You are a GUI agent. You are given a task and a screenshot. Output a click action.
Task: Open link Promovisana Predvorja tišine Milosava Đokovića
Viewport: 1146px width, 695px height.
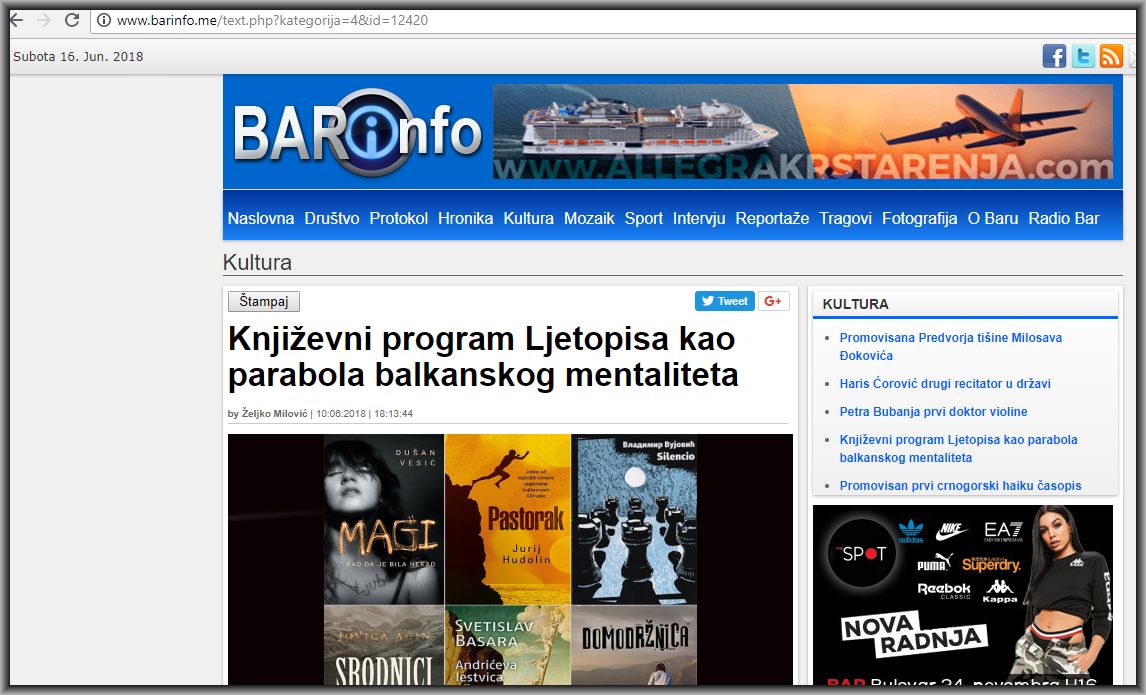[950, 346]
